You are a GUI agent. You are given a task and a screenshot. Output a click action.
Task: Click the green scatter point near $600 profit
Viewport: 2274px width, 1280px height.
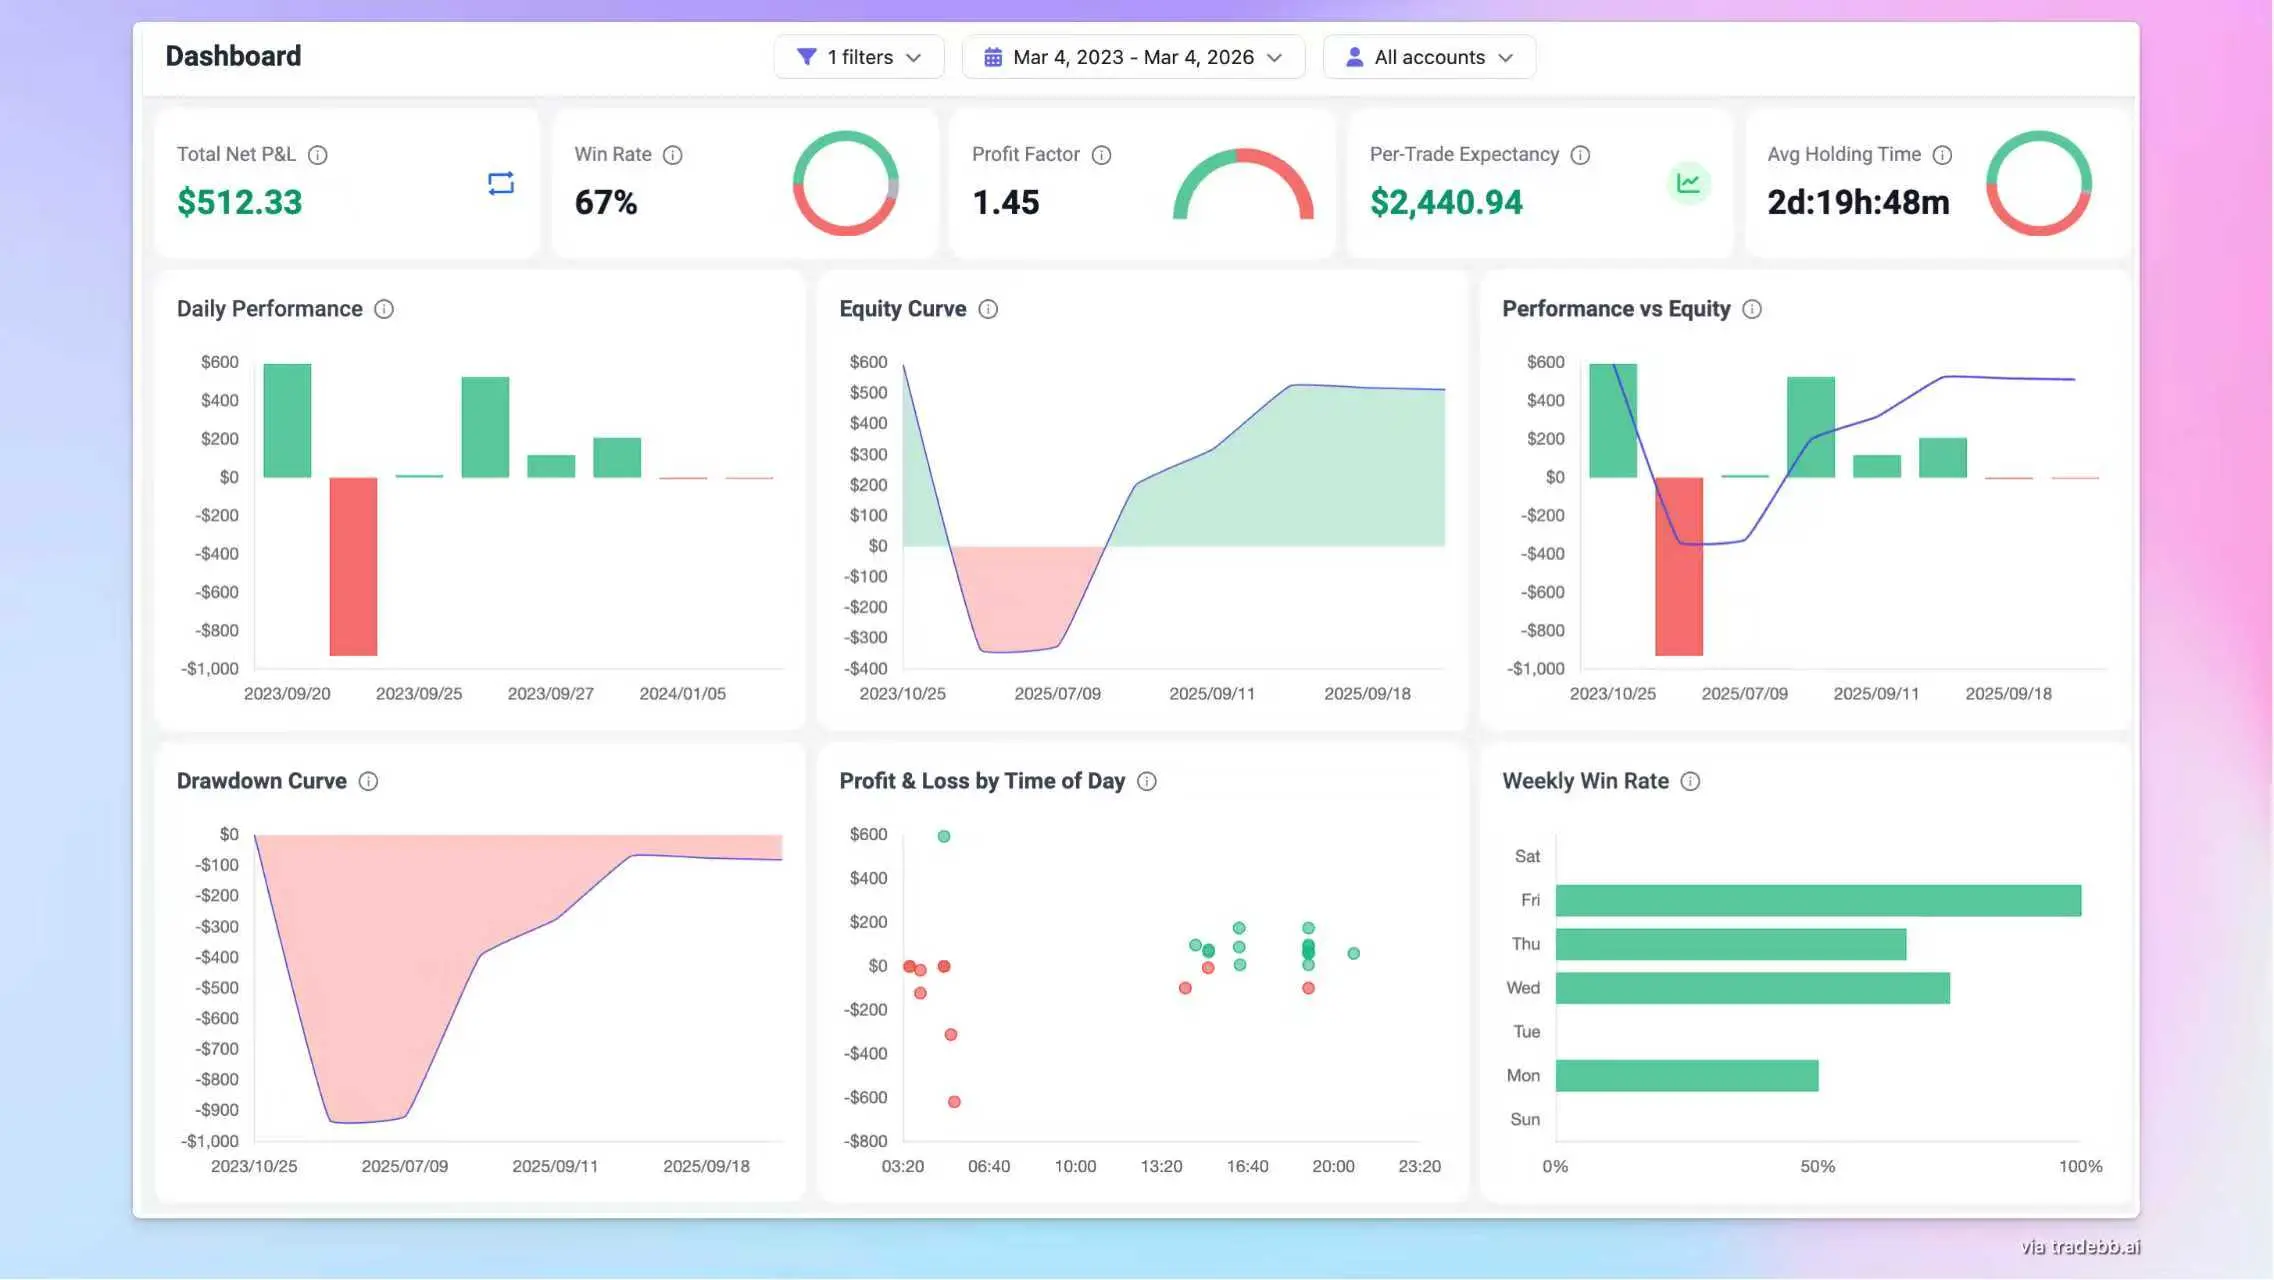coord(941,835)
